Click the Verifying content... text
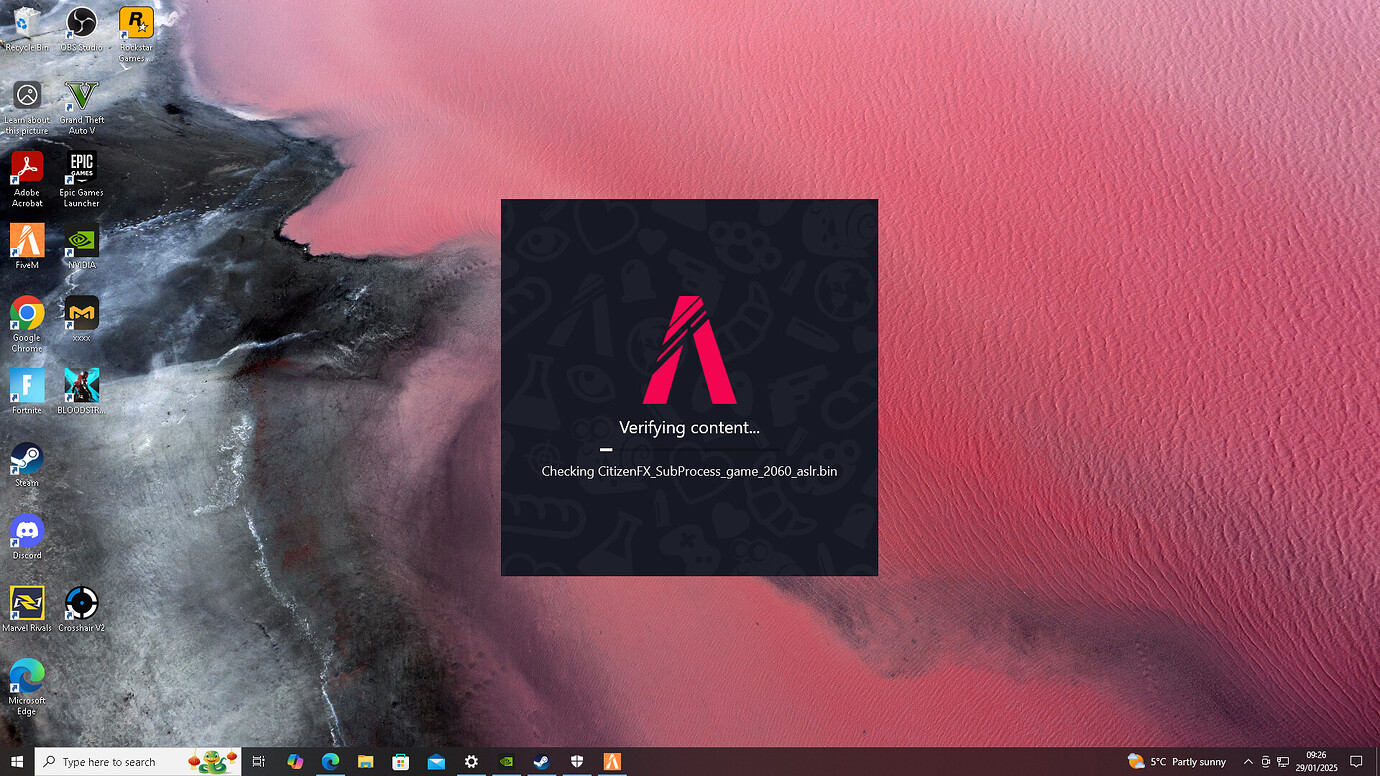This screenshot has height=776, width=1380. tap(689, 428)
